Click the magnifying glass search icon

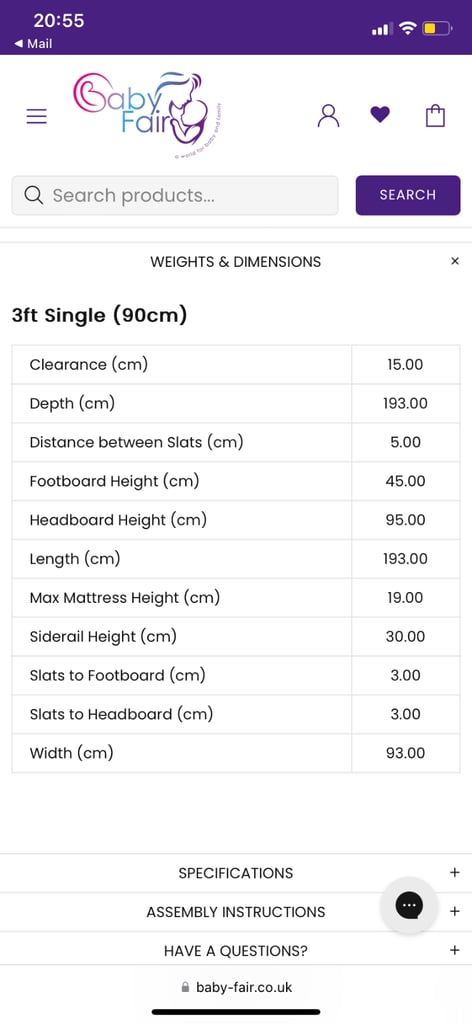pyautogui.click(x=33, y=195)
